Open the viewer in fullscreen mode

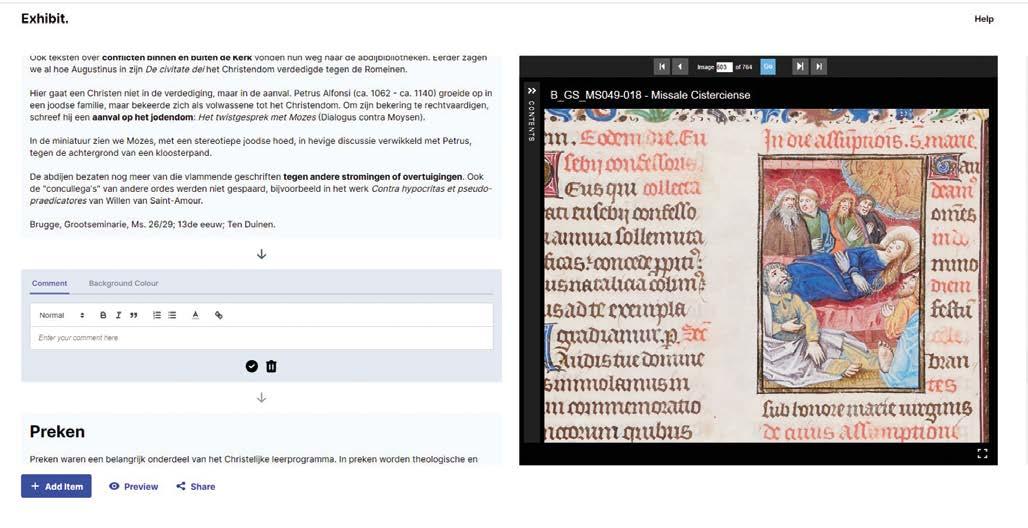click(982, 453)
